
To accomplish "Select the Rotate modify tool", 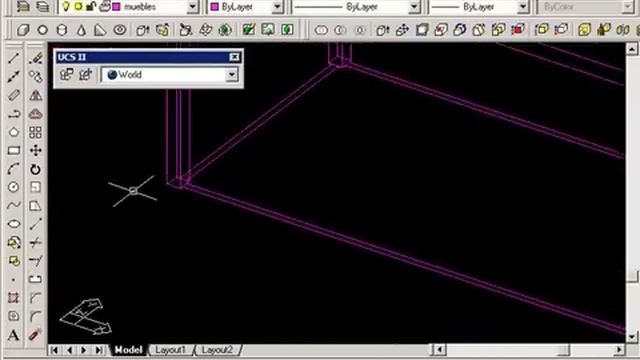I will click(36, 169).
